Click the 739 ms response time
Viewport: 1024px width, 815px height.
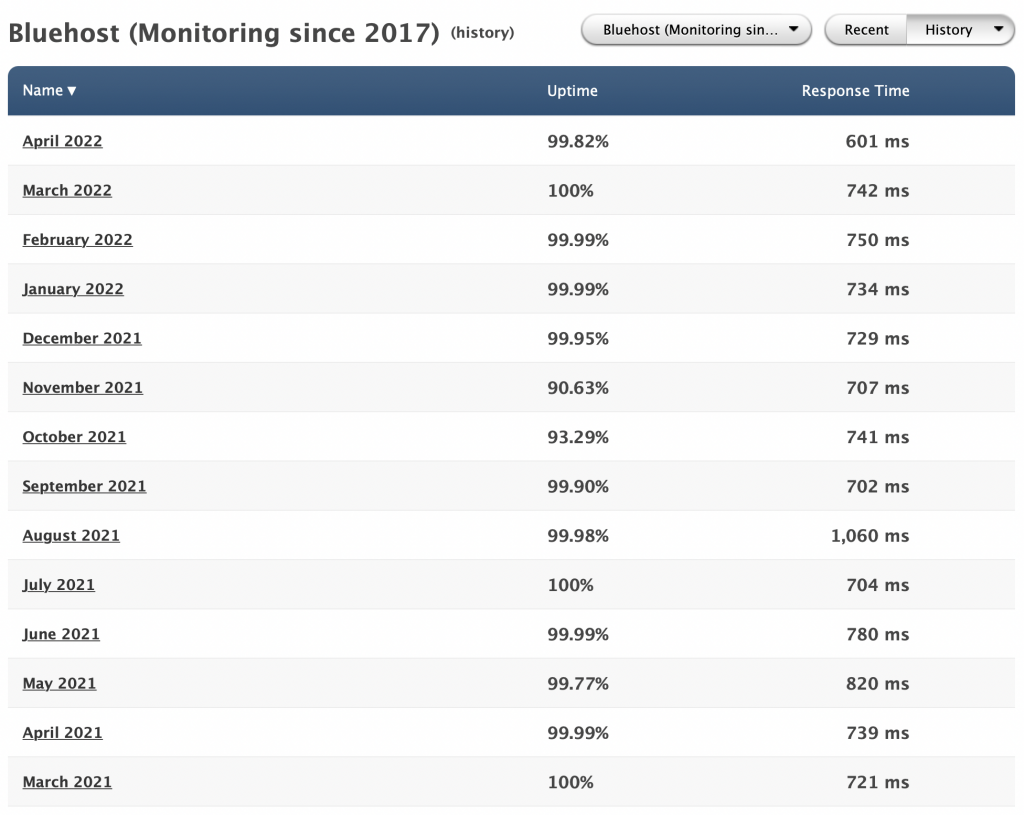click(x=877, y=733)
